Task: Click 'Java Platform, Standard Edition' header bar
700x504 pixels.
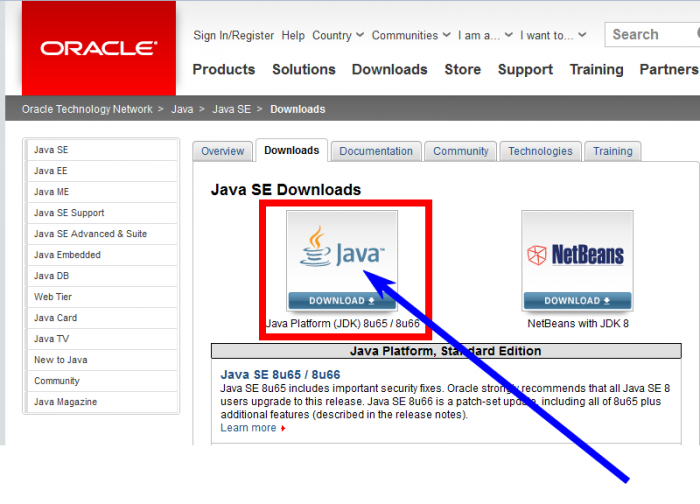Action: click(x=446, y=351)
